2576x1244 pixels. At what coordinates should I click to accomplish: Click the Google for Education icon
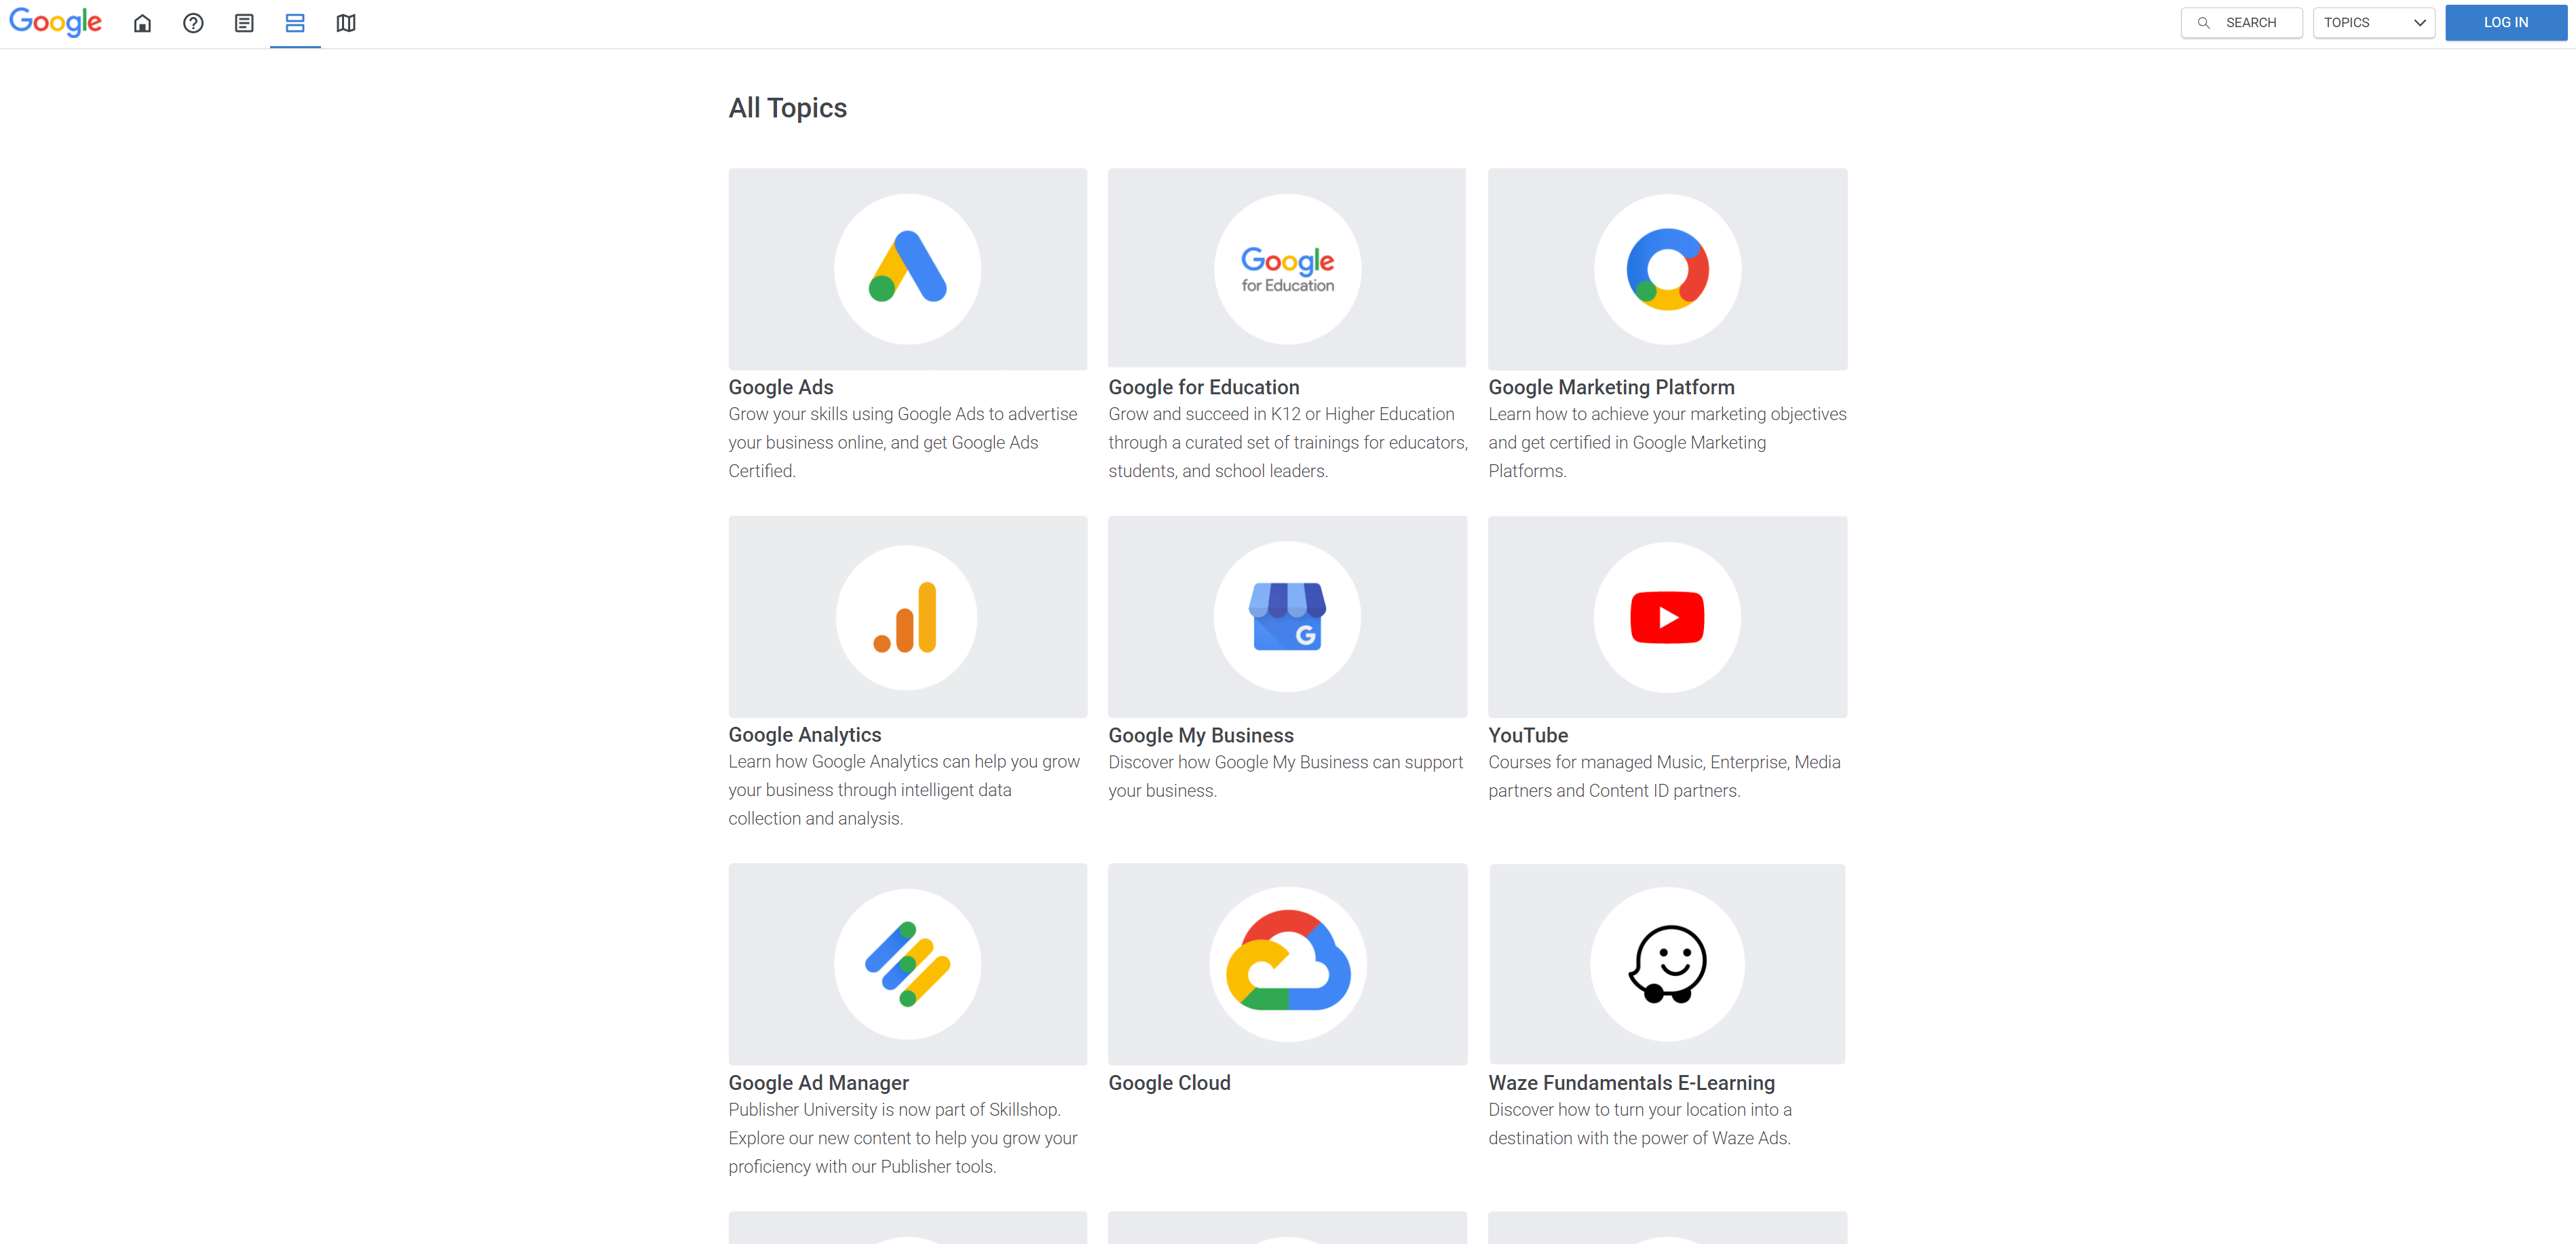click(x=1287, y=269)
